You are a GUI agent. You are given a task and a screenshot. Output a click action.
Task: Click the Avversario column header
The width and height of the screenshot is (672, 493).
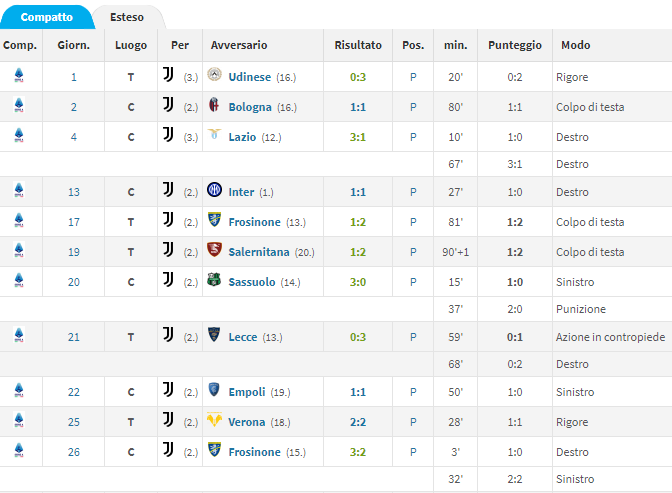(x=239, y=45)
